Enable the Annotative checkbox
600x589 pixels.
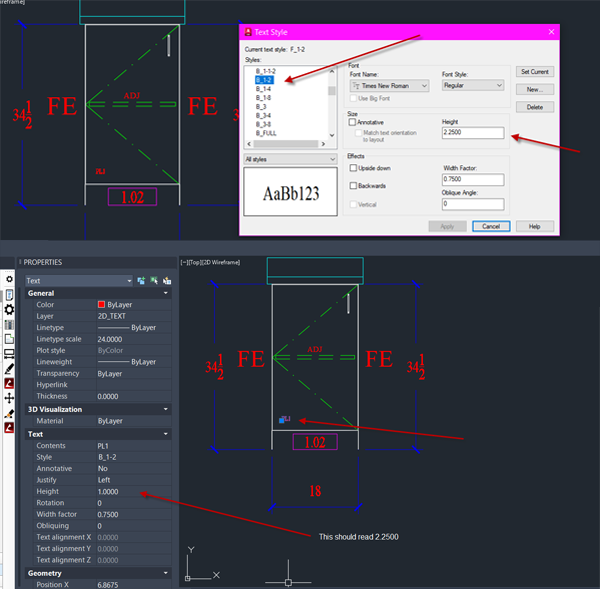click(x=353, y=123)
